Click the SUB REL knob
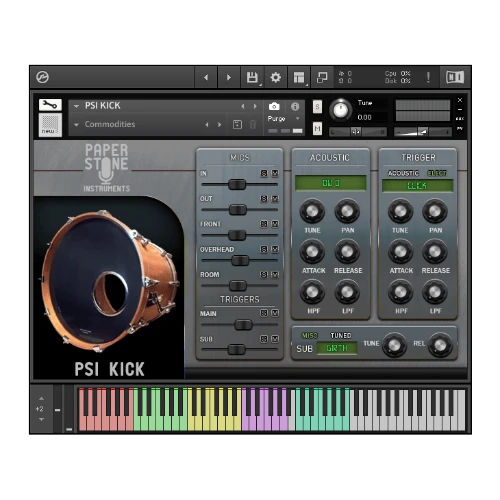The height and width of the screenshot is (500, 500). (x=440, y=345)
